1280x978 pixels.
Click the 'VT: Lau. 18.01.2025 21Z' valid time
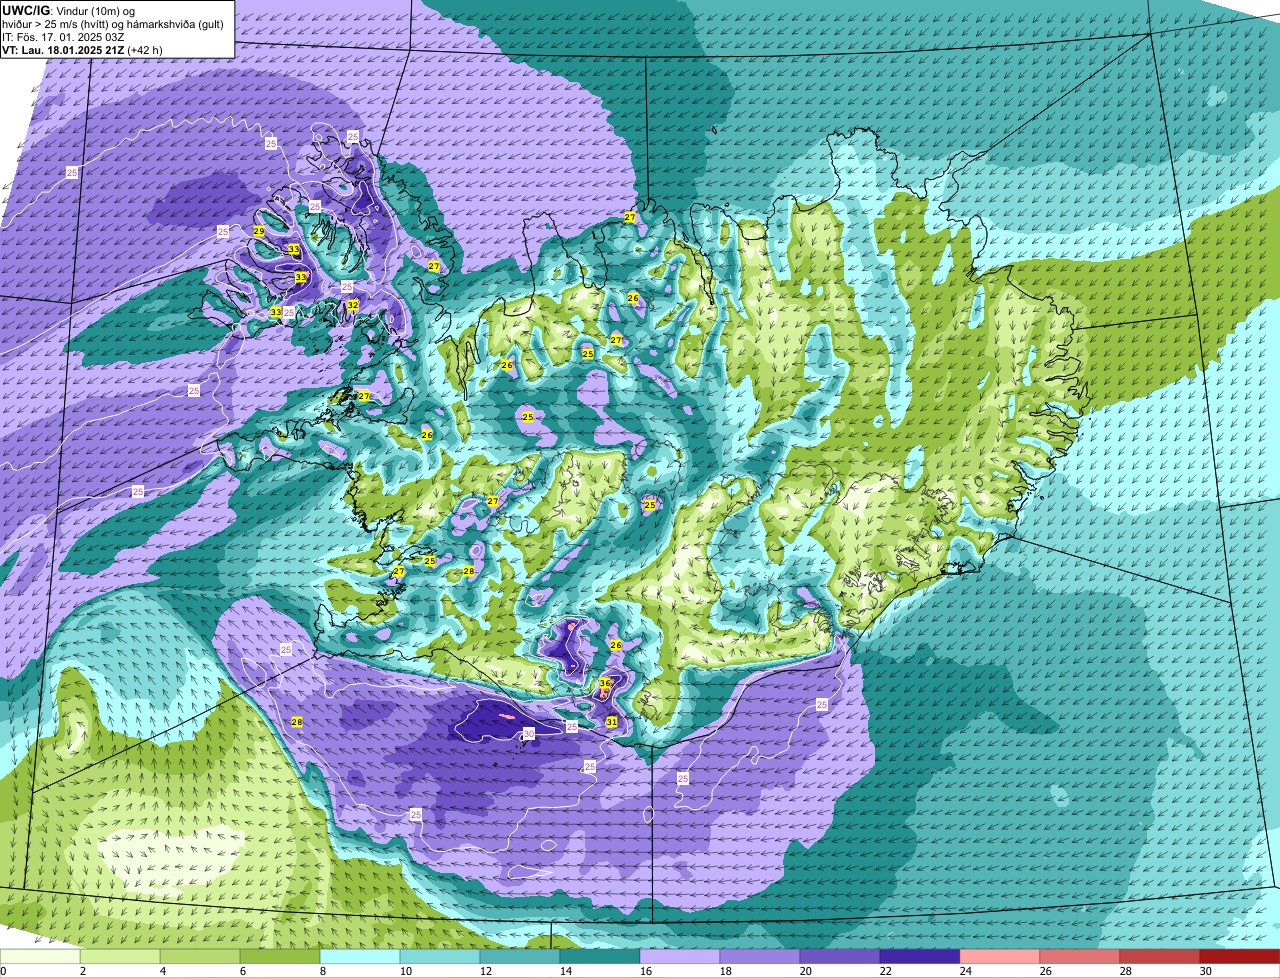point(63,49)
